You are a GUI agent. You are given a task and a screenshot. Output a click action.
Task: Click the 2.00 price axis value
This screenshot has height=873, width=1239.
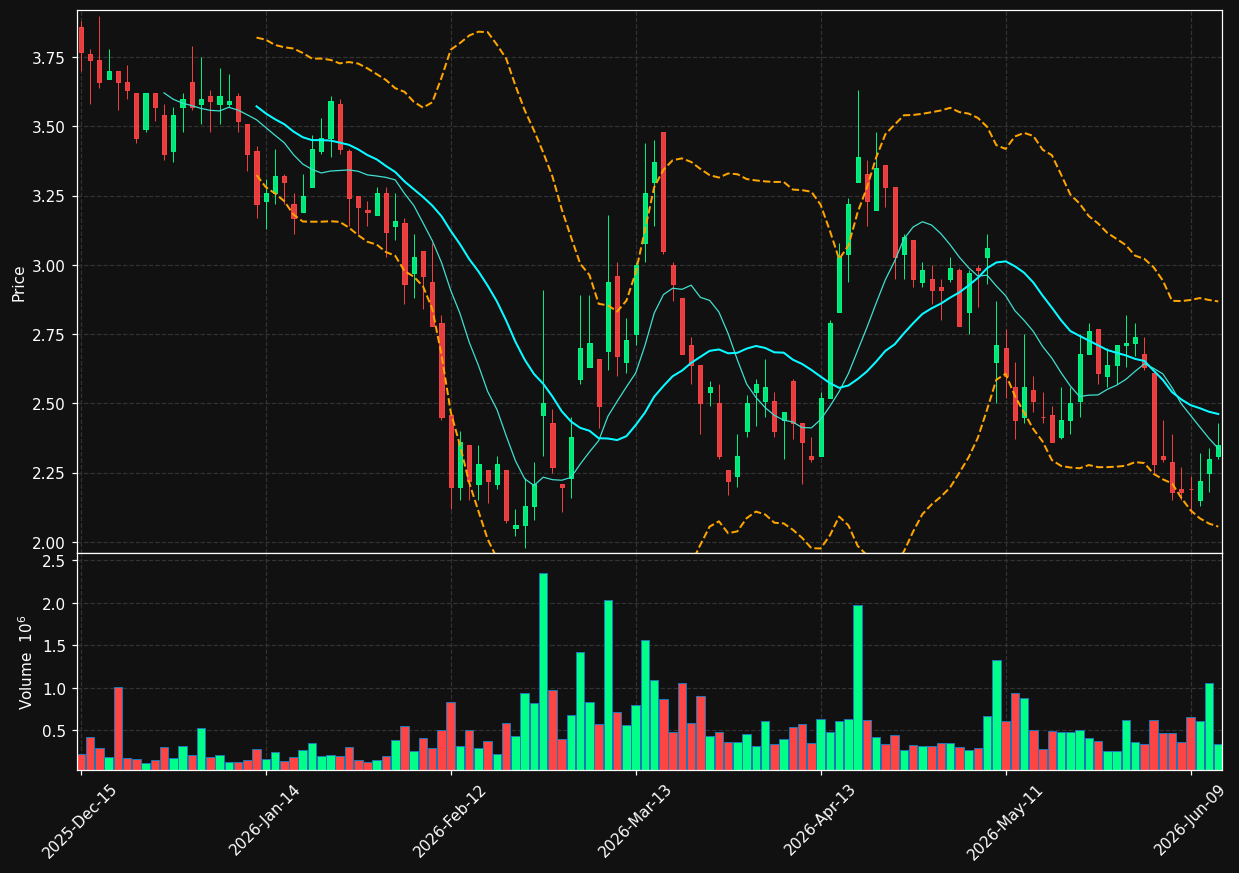coord(50,543)
